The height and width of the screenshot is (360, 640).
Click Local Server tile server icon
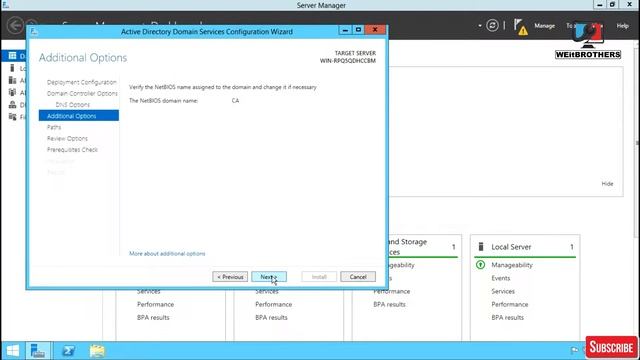(x=481, y=247)
